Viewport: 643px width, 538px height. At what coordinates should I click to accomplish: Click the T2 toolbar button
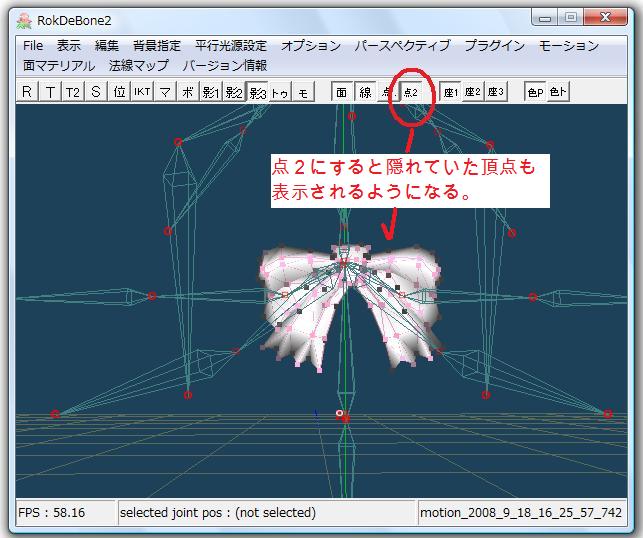tap(73, 92)
